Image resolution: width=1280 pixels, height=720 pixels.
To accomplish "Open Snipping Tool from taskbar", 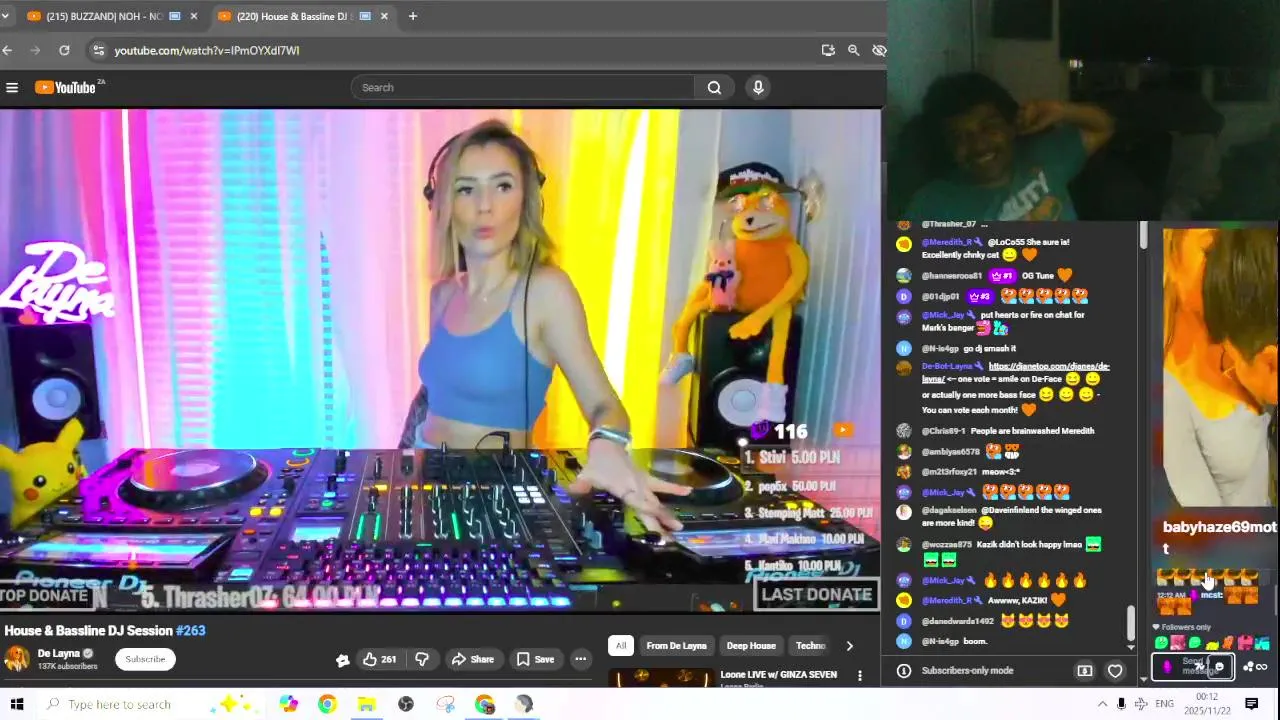I will (446, 704).
